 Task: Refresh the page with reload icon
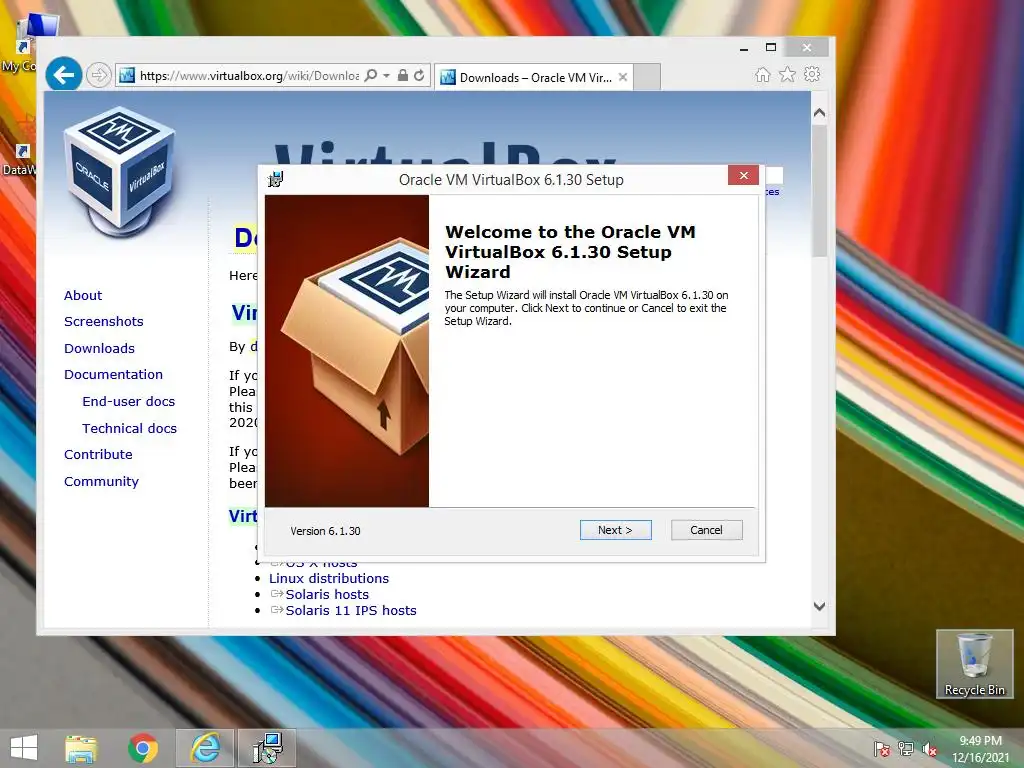tap(419, 76)
